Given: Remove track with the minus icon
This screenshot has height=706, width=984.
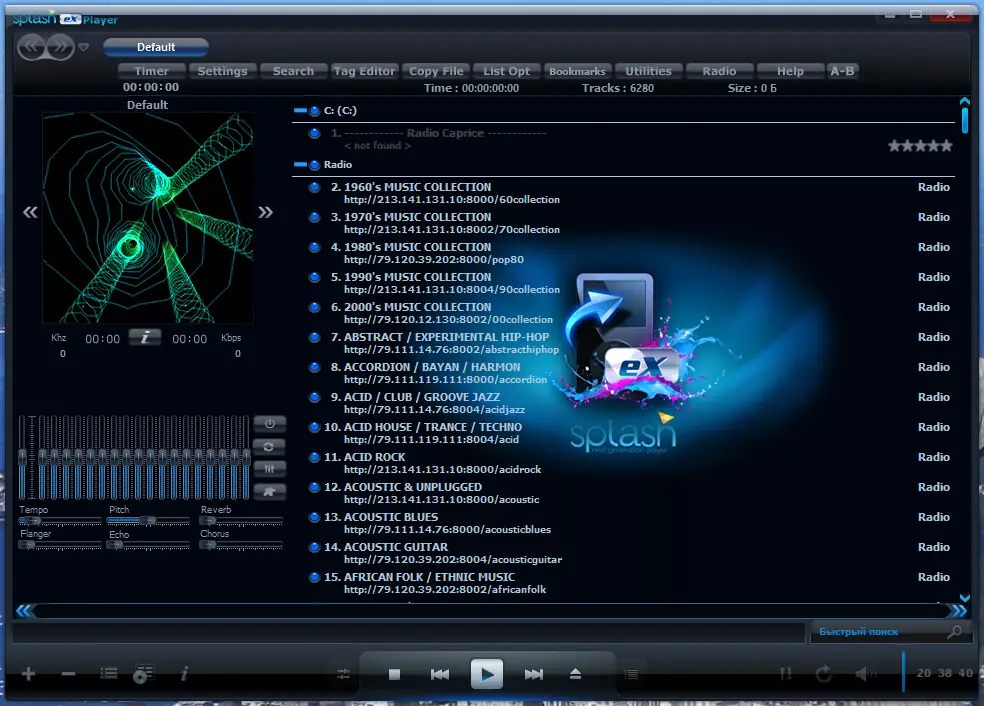Looking at the screenshot, I should tap(68, 674).
